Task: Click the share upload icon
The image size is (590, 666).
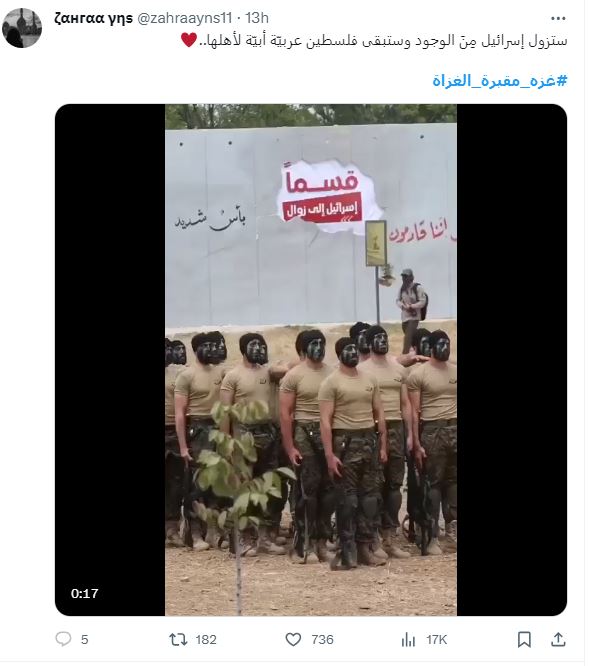Action: [558, 639]
